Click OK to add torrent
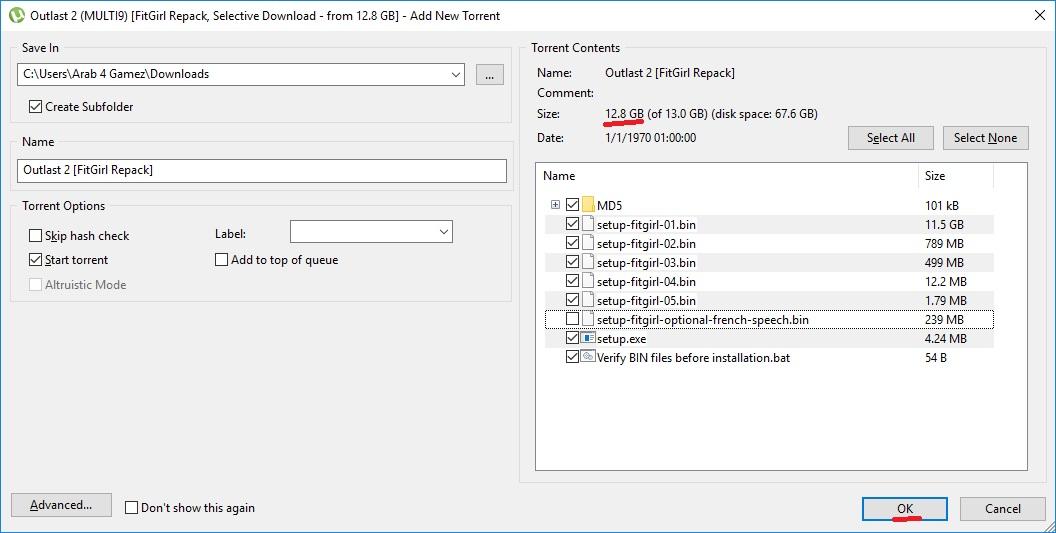This screenshot has height=533, width=1056. tap(904, 509)
